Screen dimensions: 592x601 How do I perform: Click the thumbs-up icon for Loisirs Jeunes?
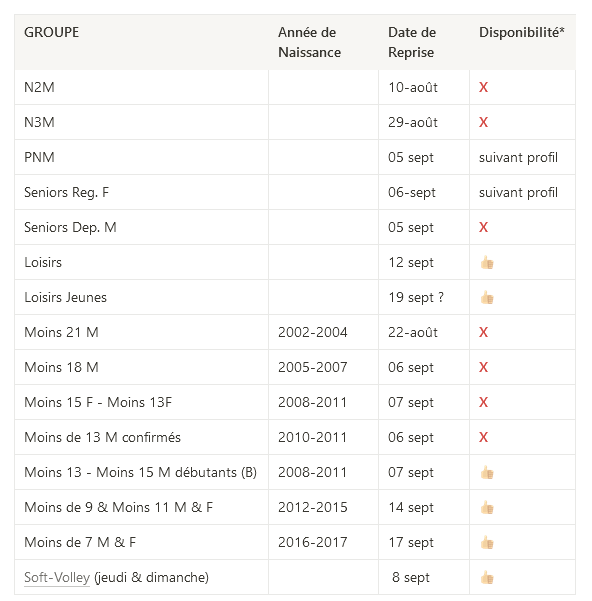(487, 297)
